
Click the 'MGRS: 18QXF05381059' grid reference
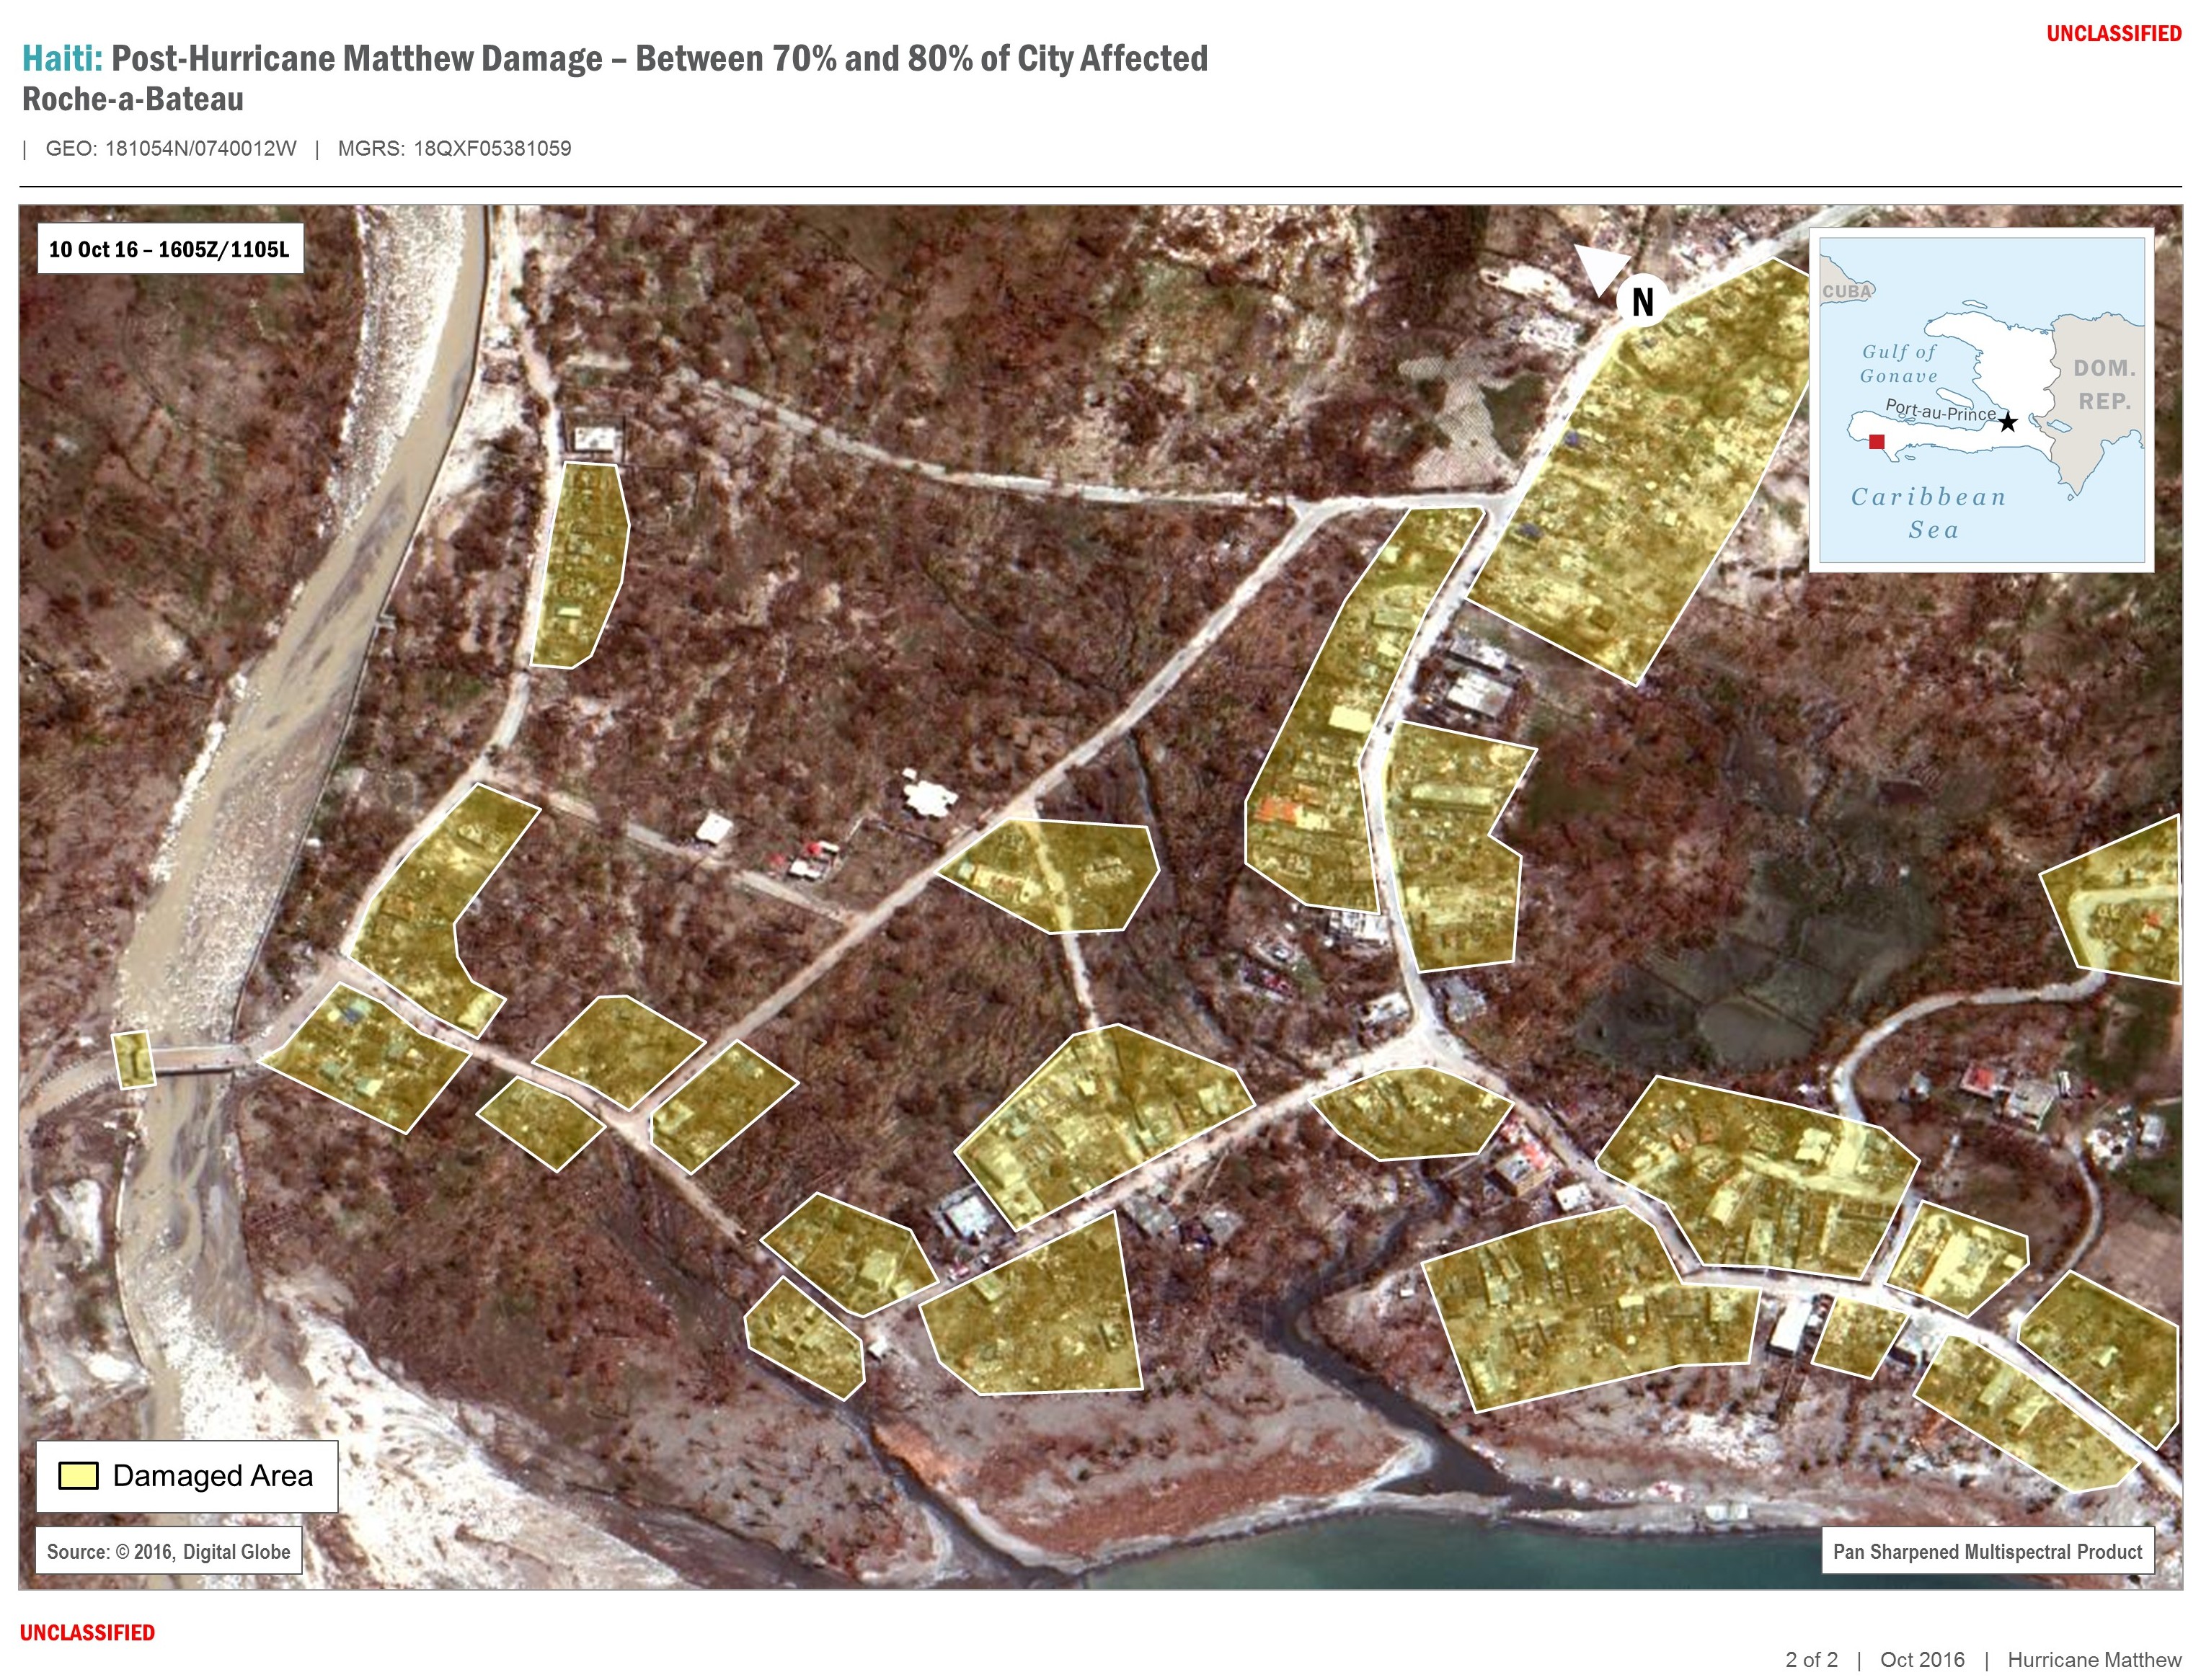point(454,148)
